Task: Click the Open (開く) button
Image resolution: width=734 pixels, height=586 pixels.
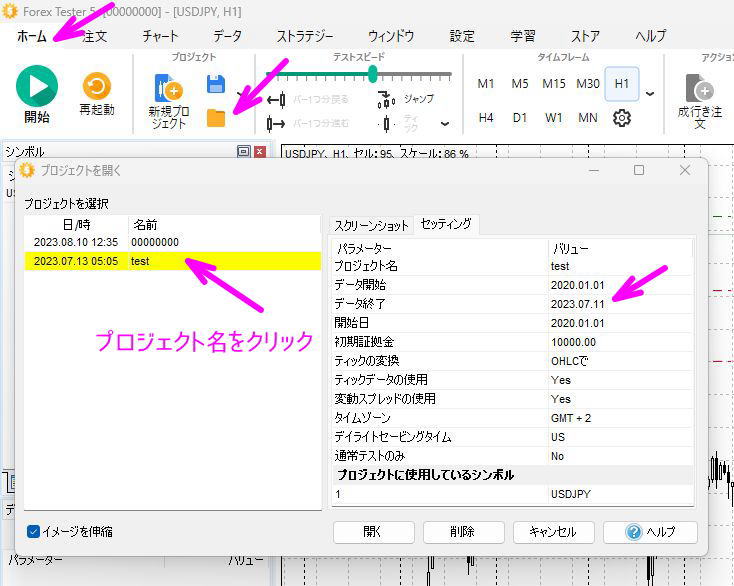Action: [374, 532]
